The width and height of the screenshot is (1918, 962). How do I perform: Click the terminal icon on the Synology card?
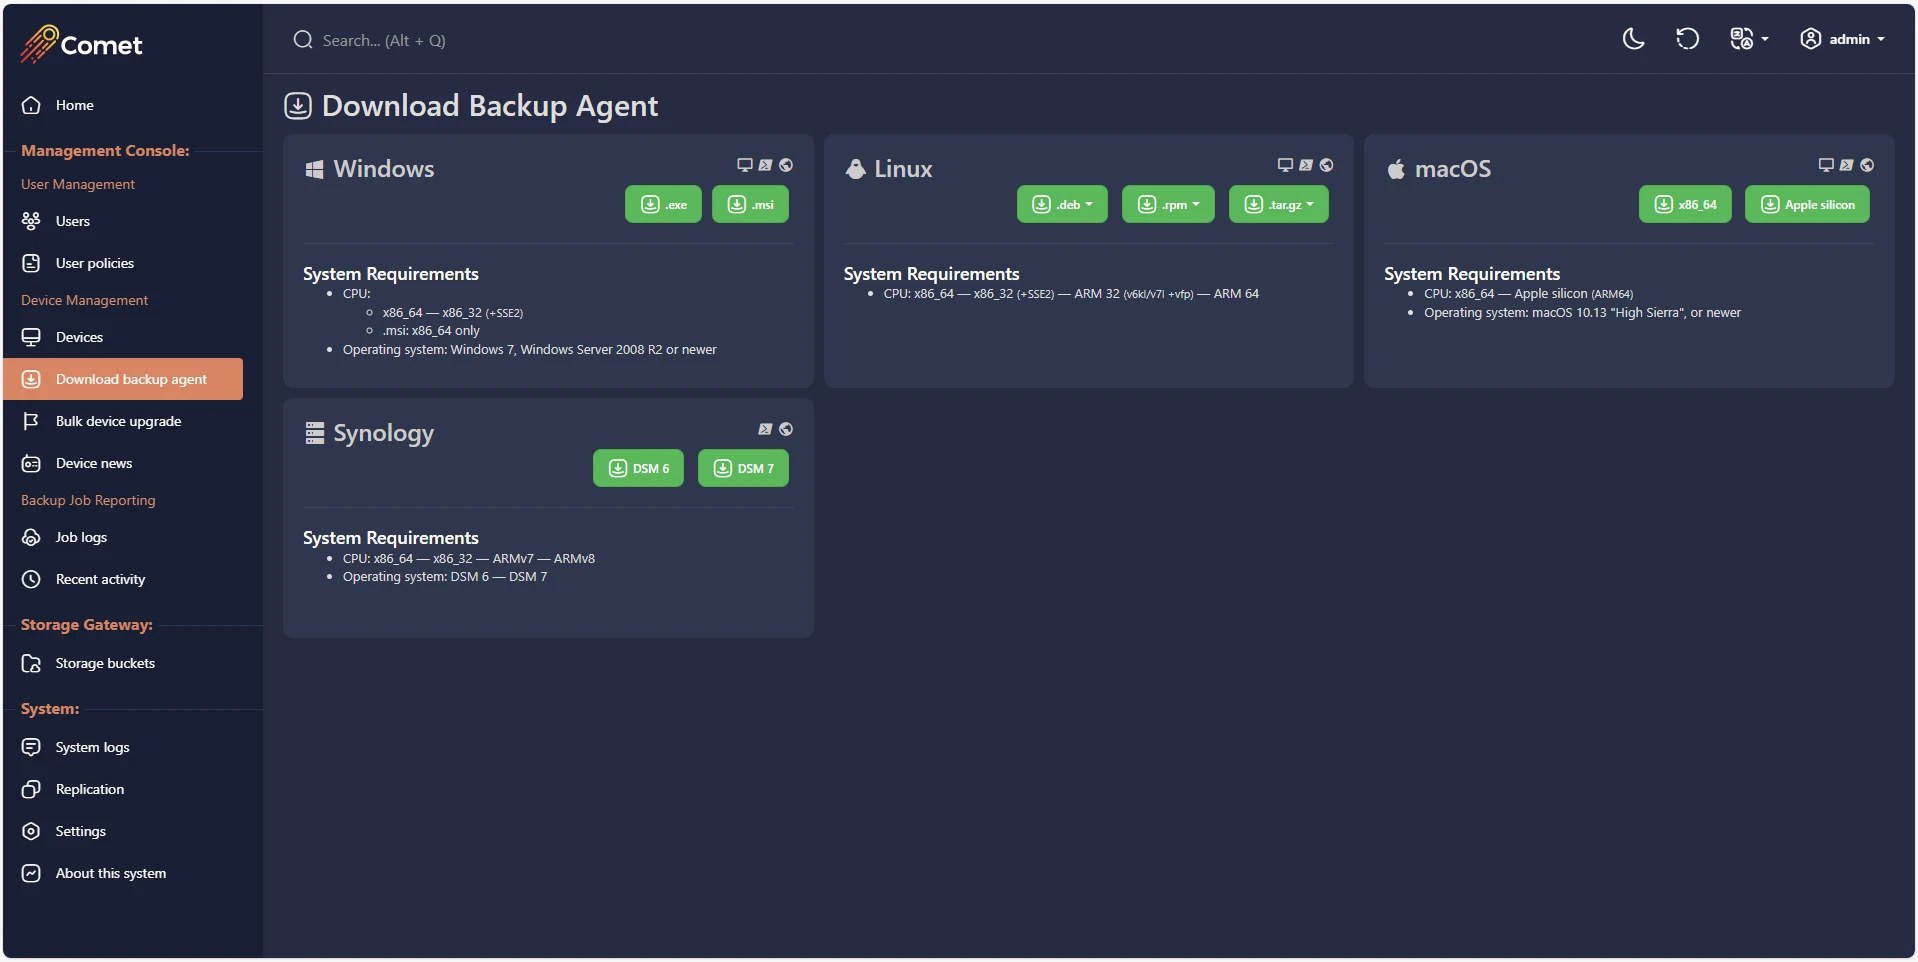765,429
